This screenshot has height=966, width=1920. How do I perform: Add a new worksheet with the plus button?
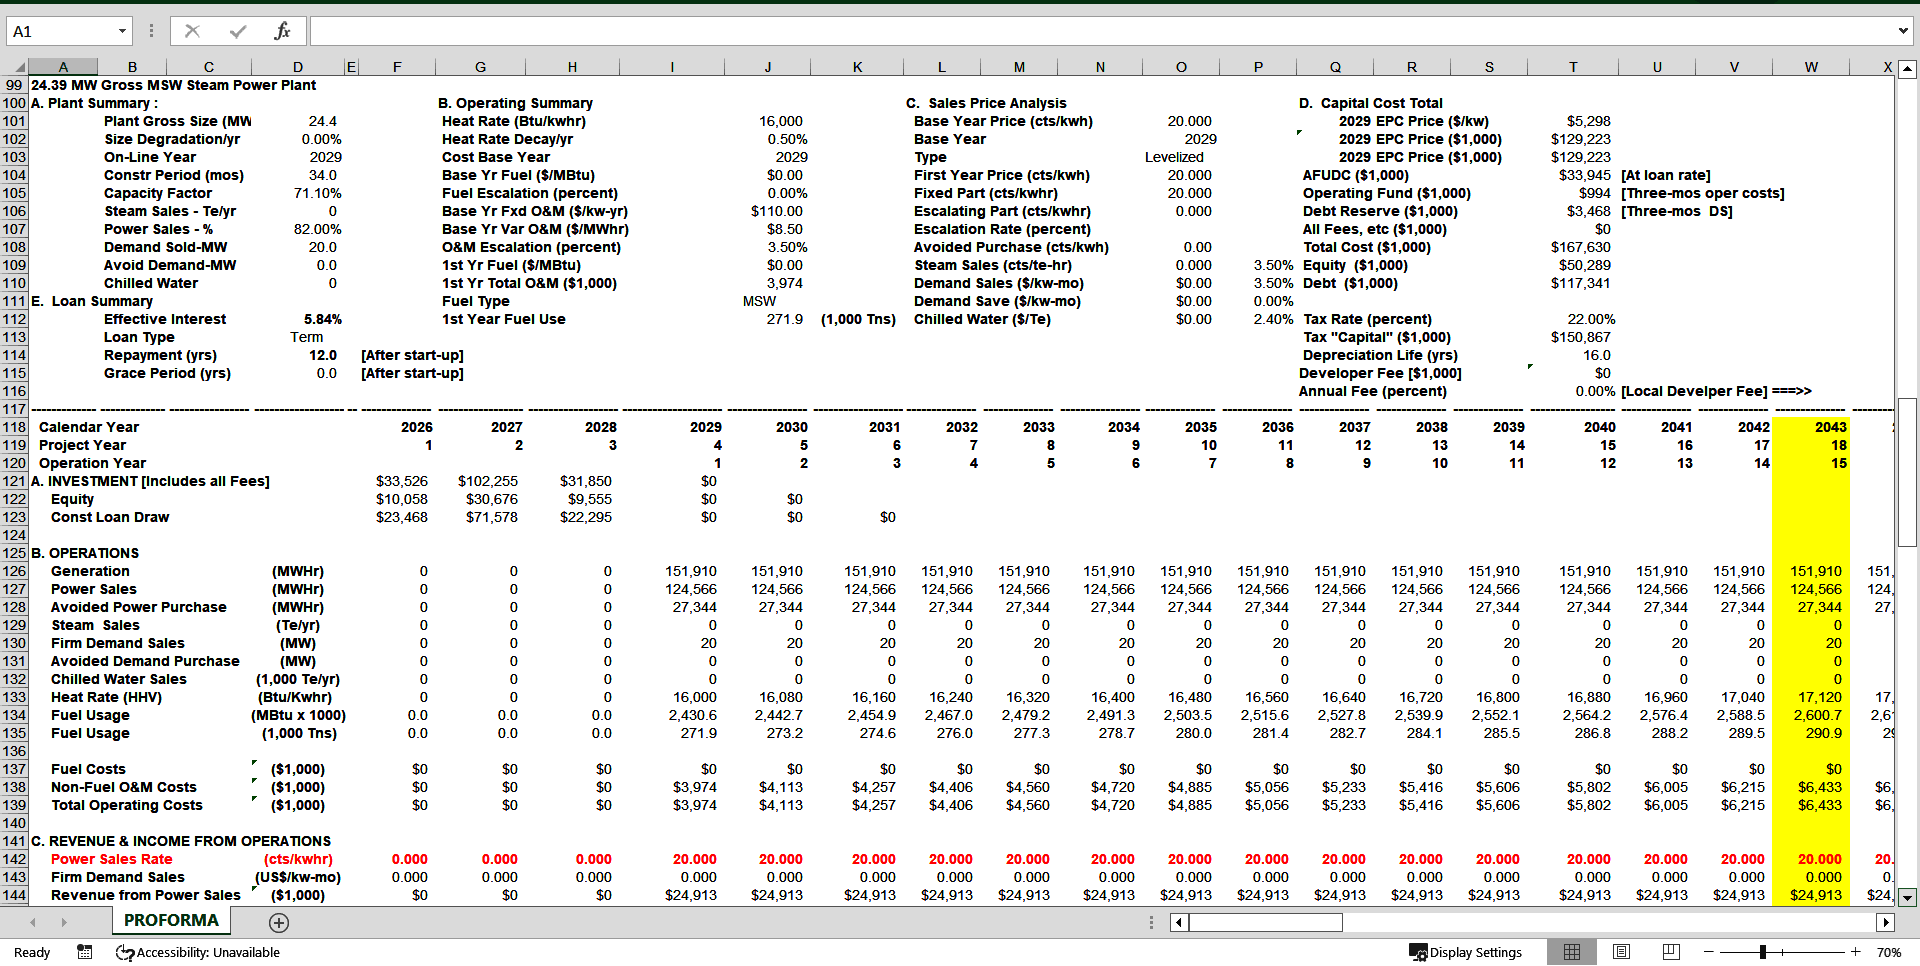click(x=278, y=922)
